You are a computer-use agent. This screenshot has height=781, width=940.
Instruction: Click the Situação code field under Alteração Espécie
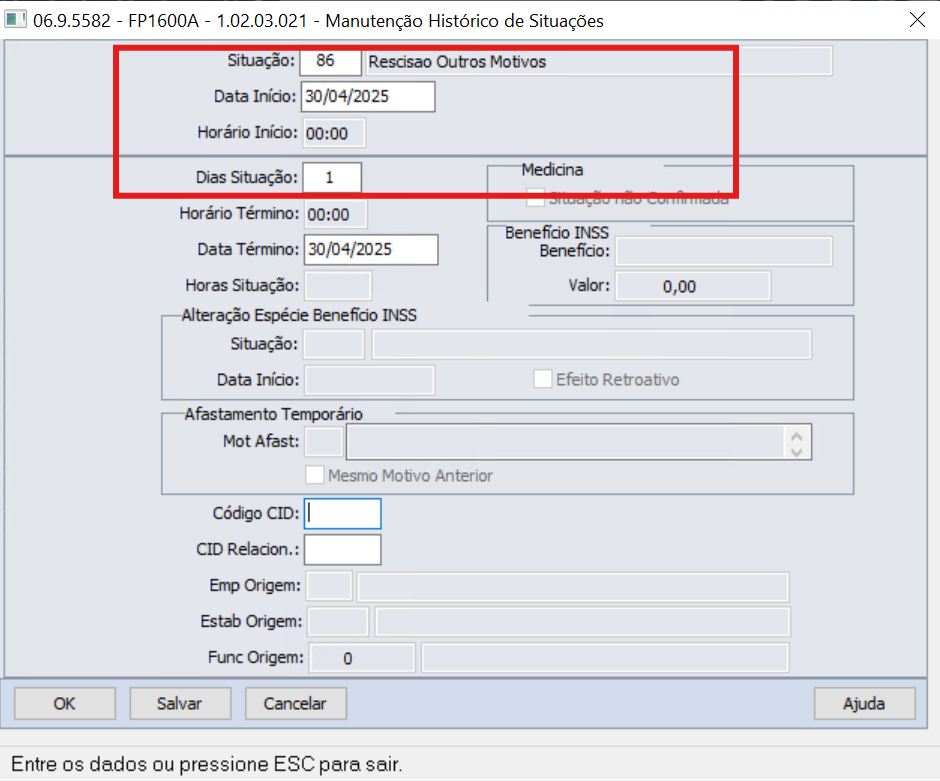point(334,344)
